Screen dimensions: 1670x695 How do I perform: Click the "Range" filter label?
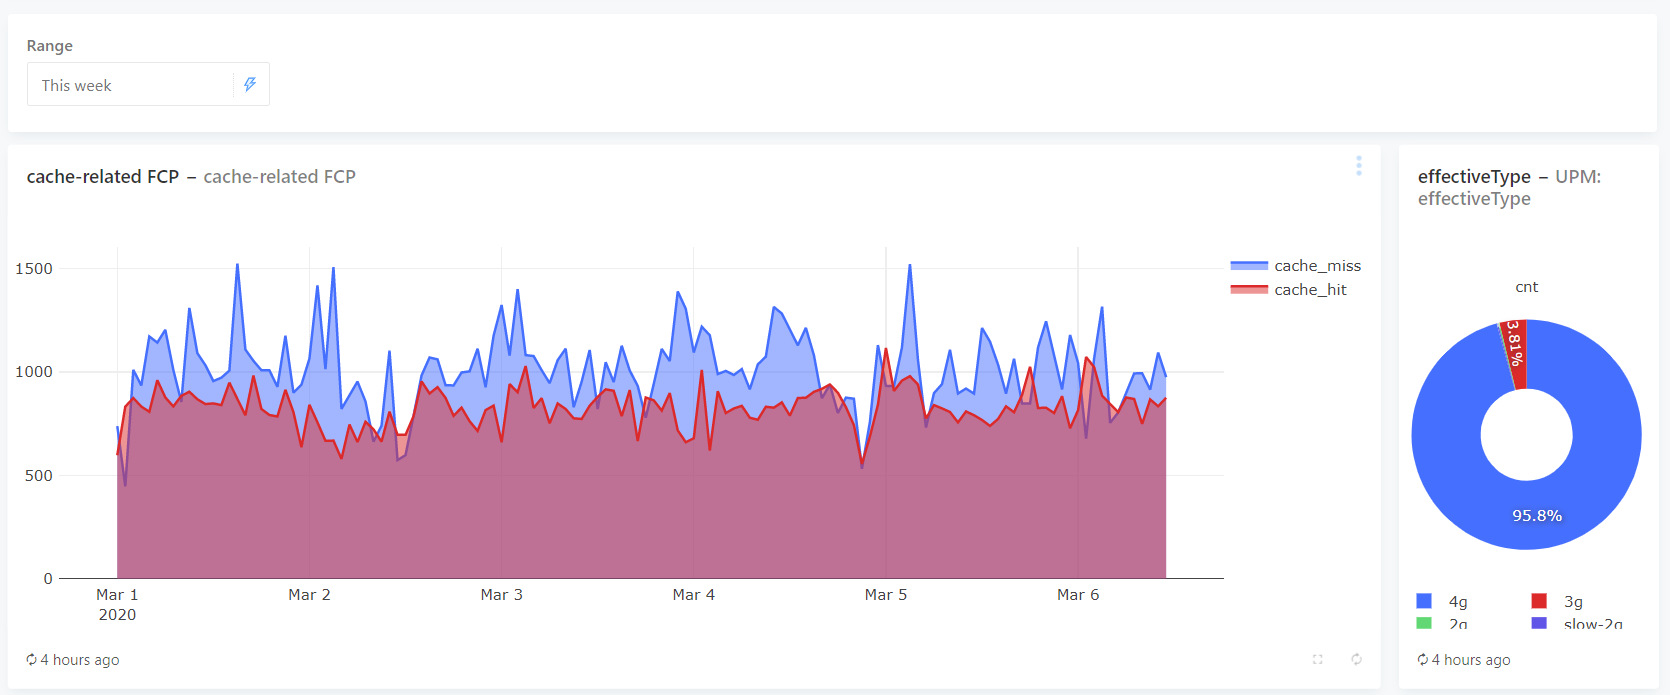(x=50, y=46)
